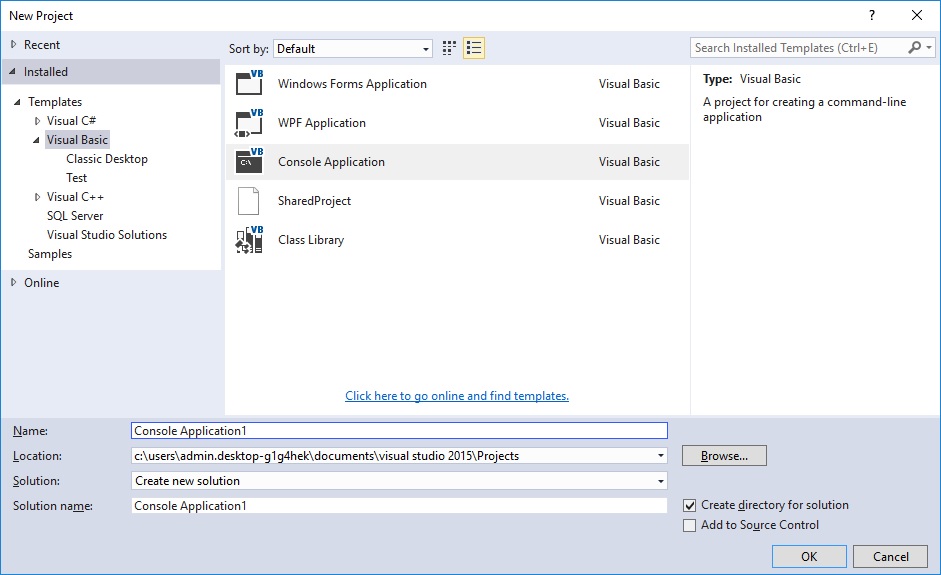This screenshot has height=575, width=941.
Task: Collapse the Installed section
Action: 13,71
